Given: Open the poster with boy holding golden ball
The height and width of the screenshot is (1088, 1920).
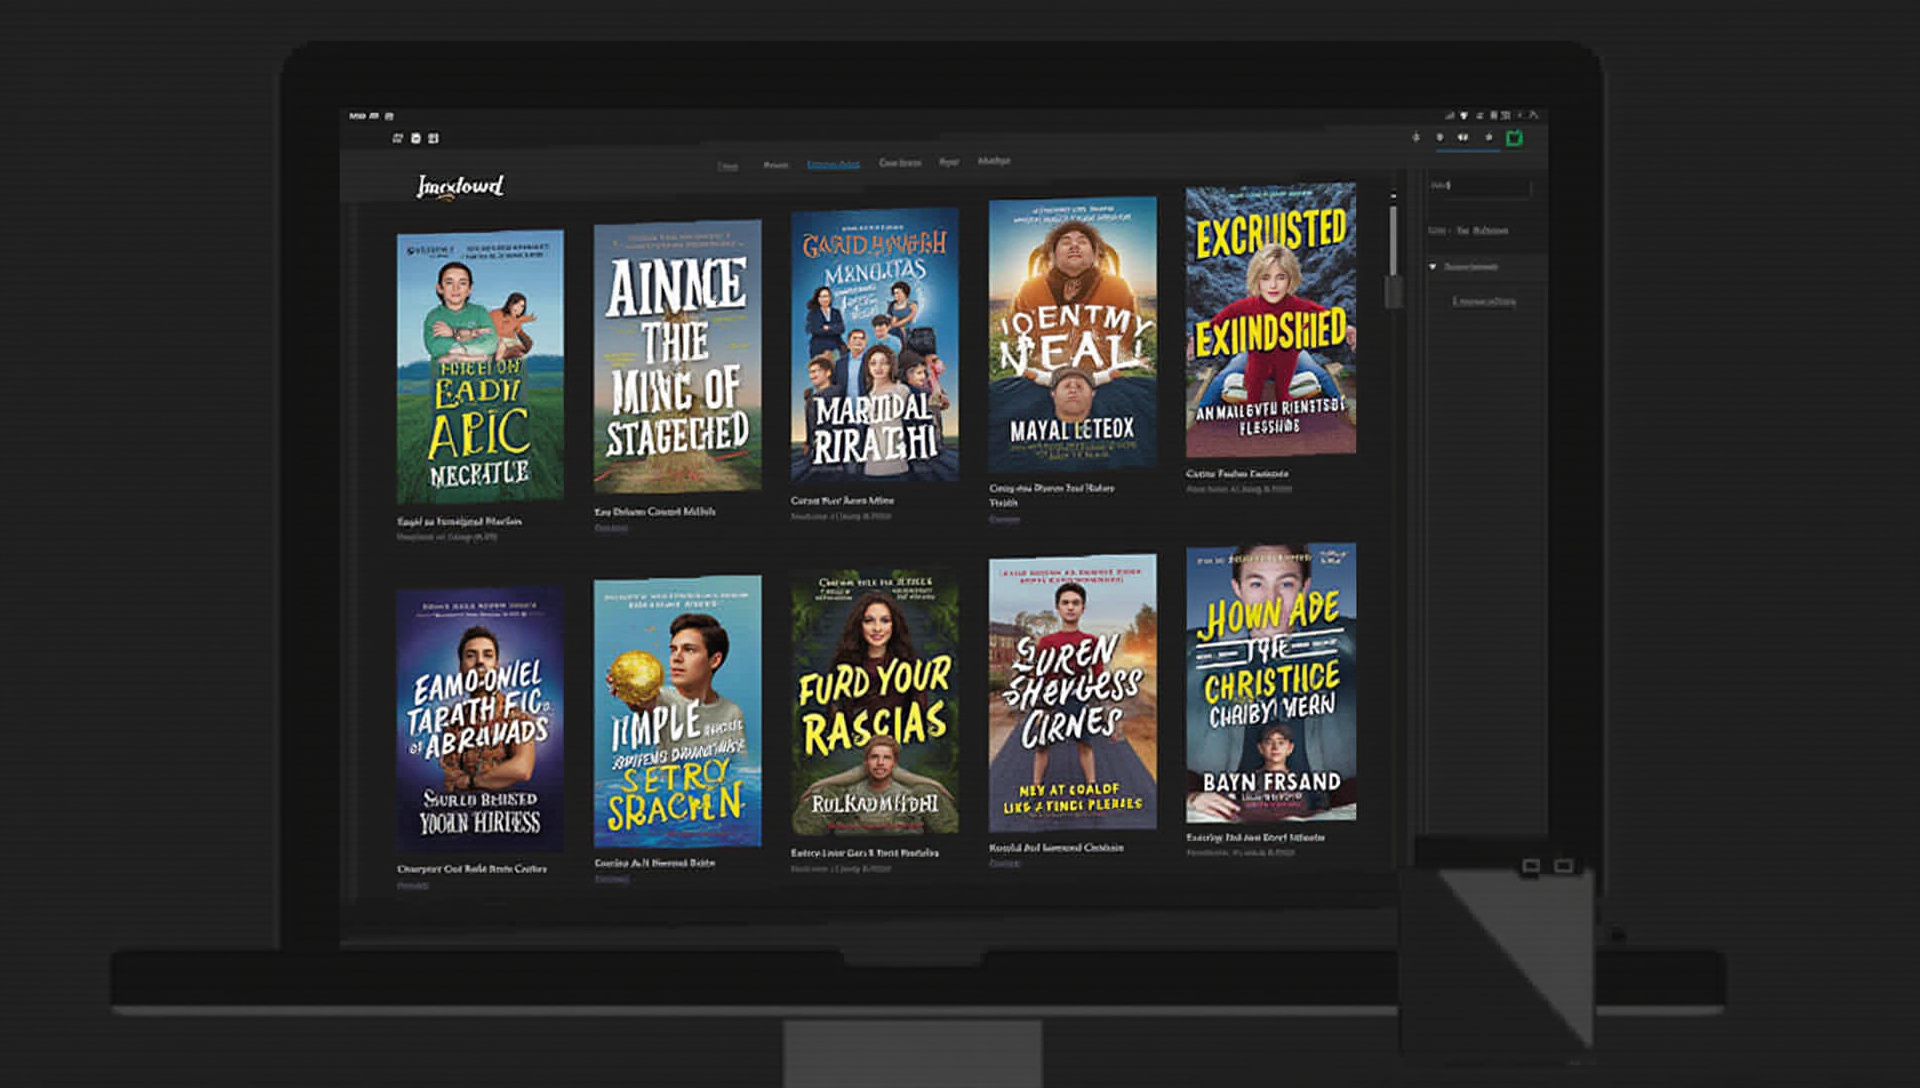Looking at the screenshot, I should pyautogui.click(x=677, y=711).
